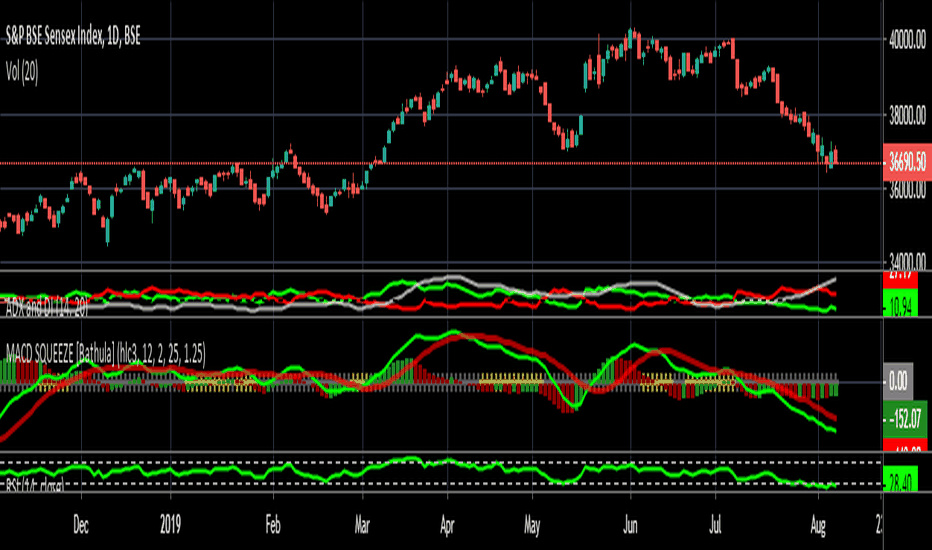Click the Dec label on time axis

[81, 526]
